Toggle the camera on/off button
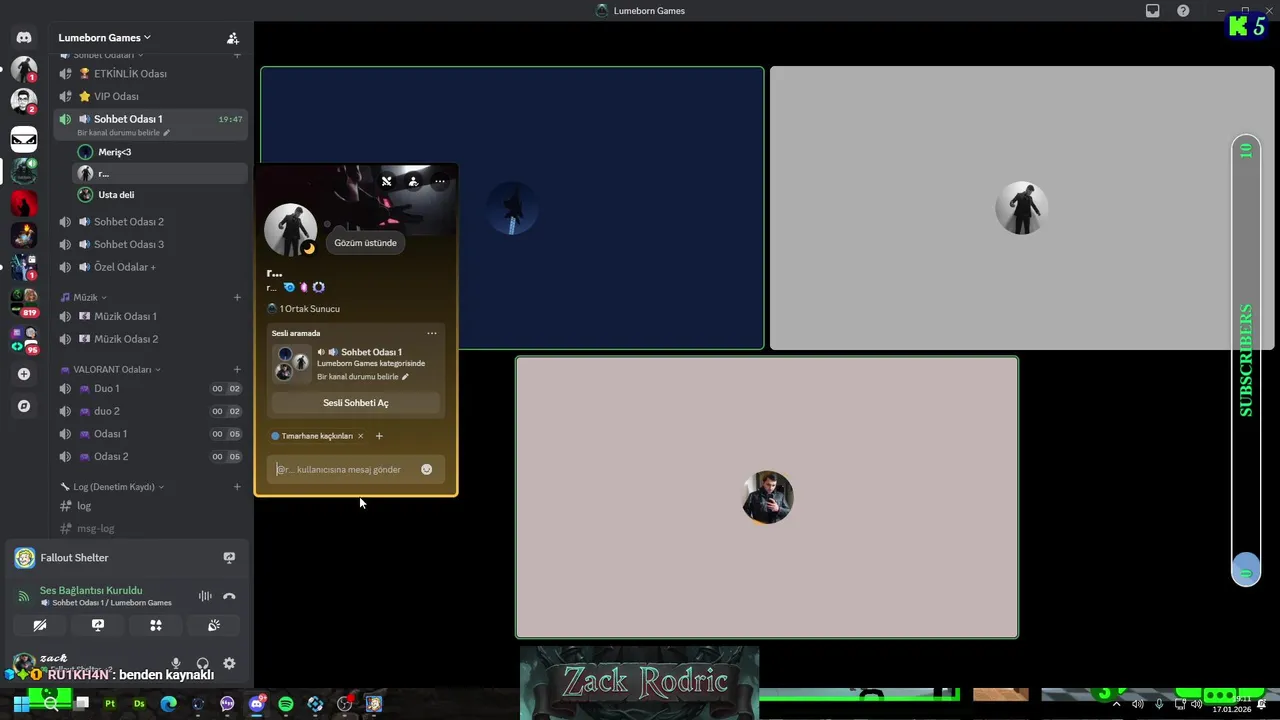 [40, 625]
